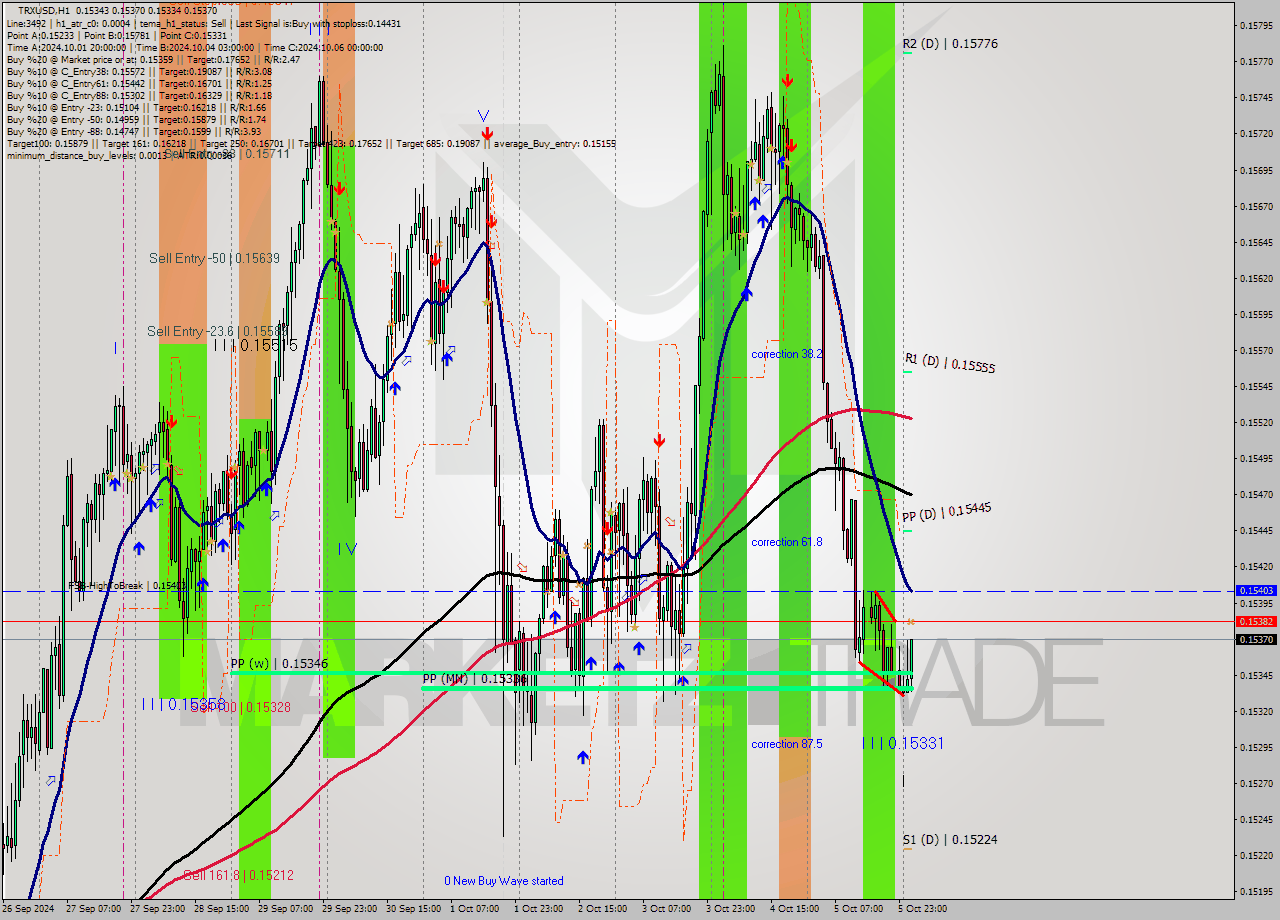The width and height of the screenshot is (1280, 920).
Task: Click the '5 Oct 23:00' time label
Action: point(923,909)
